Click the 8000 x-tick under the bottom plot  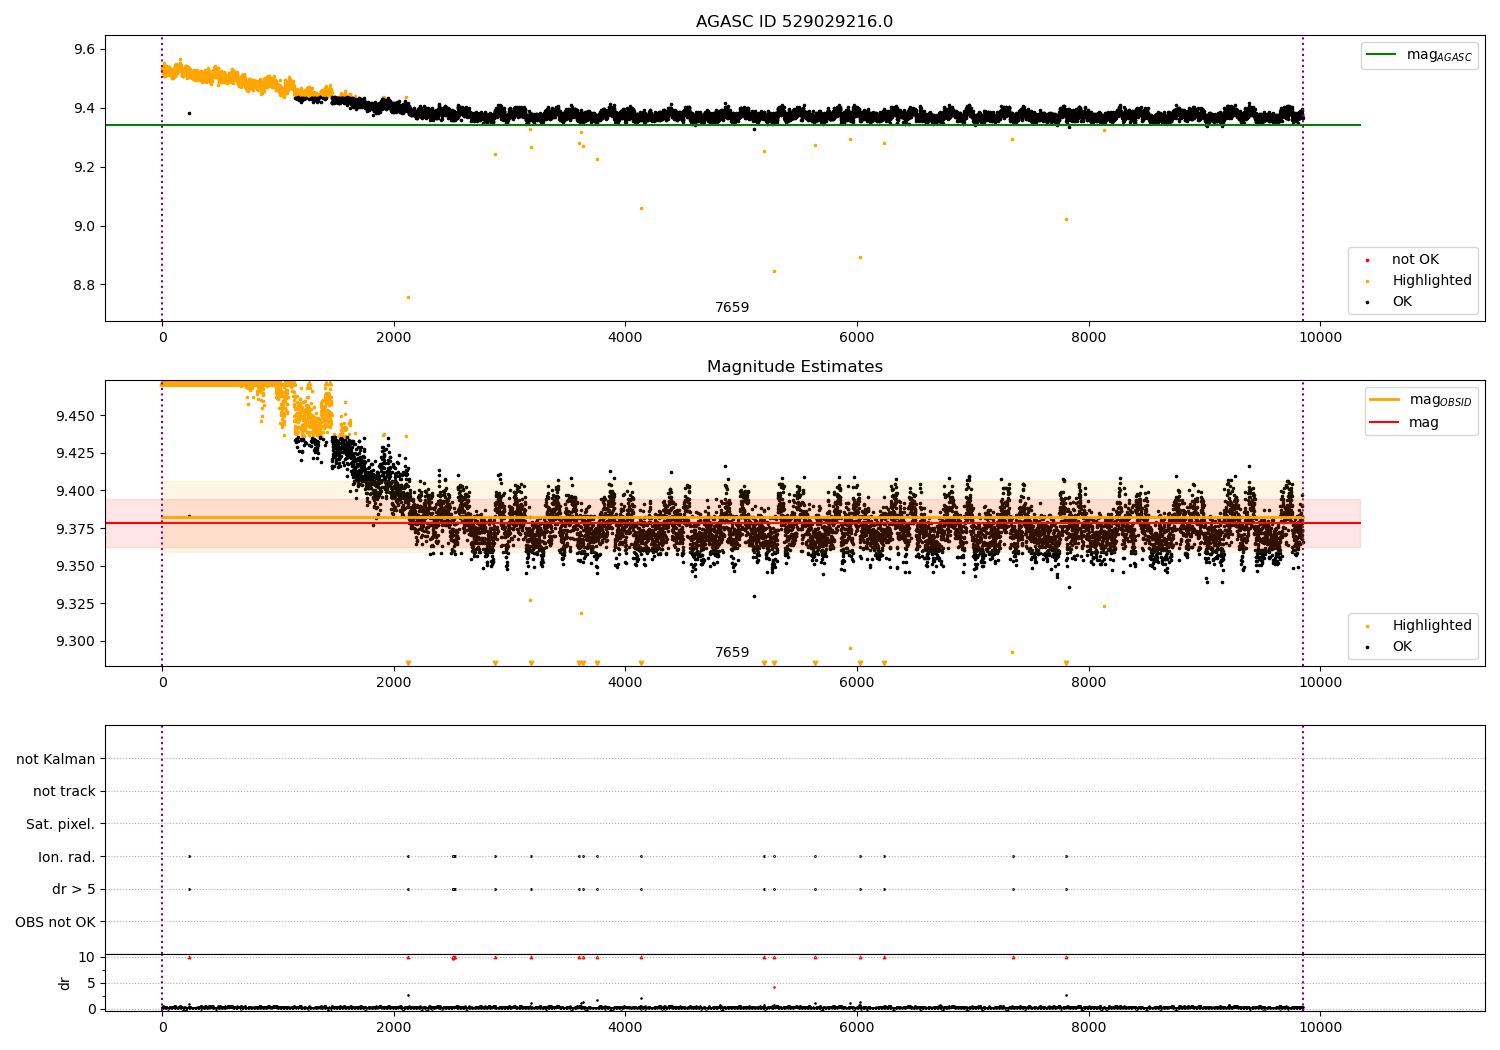coord(1089,1028)
